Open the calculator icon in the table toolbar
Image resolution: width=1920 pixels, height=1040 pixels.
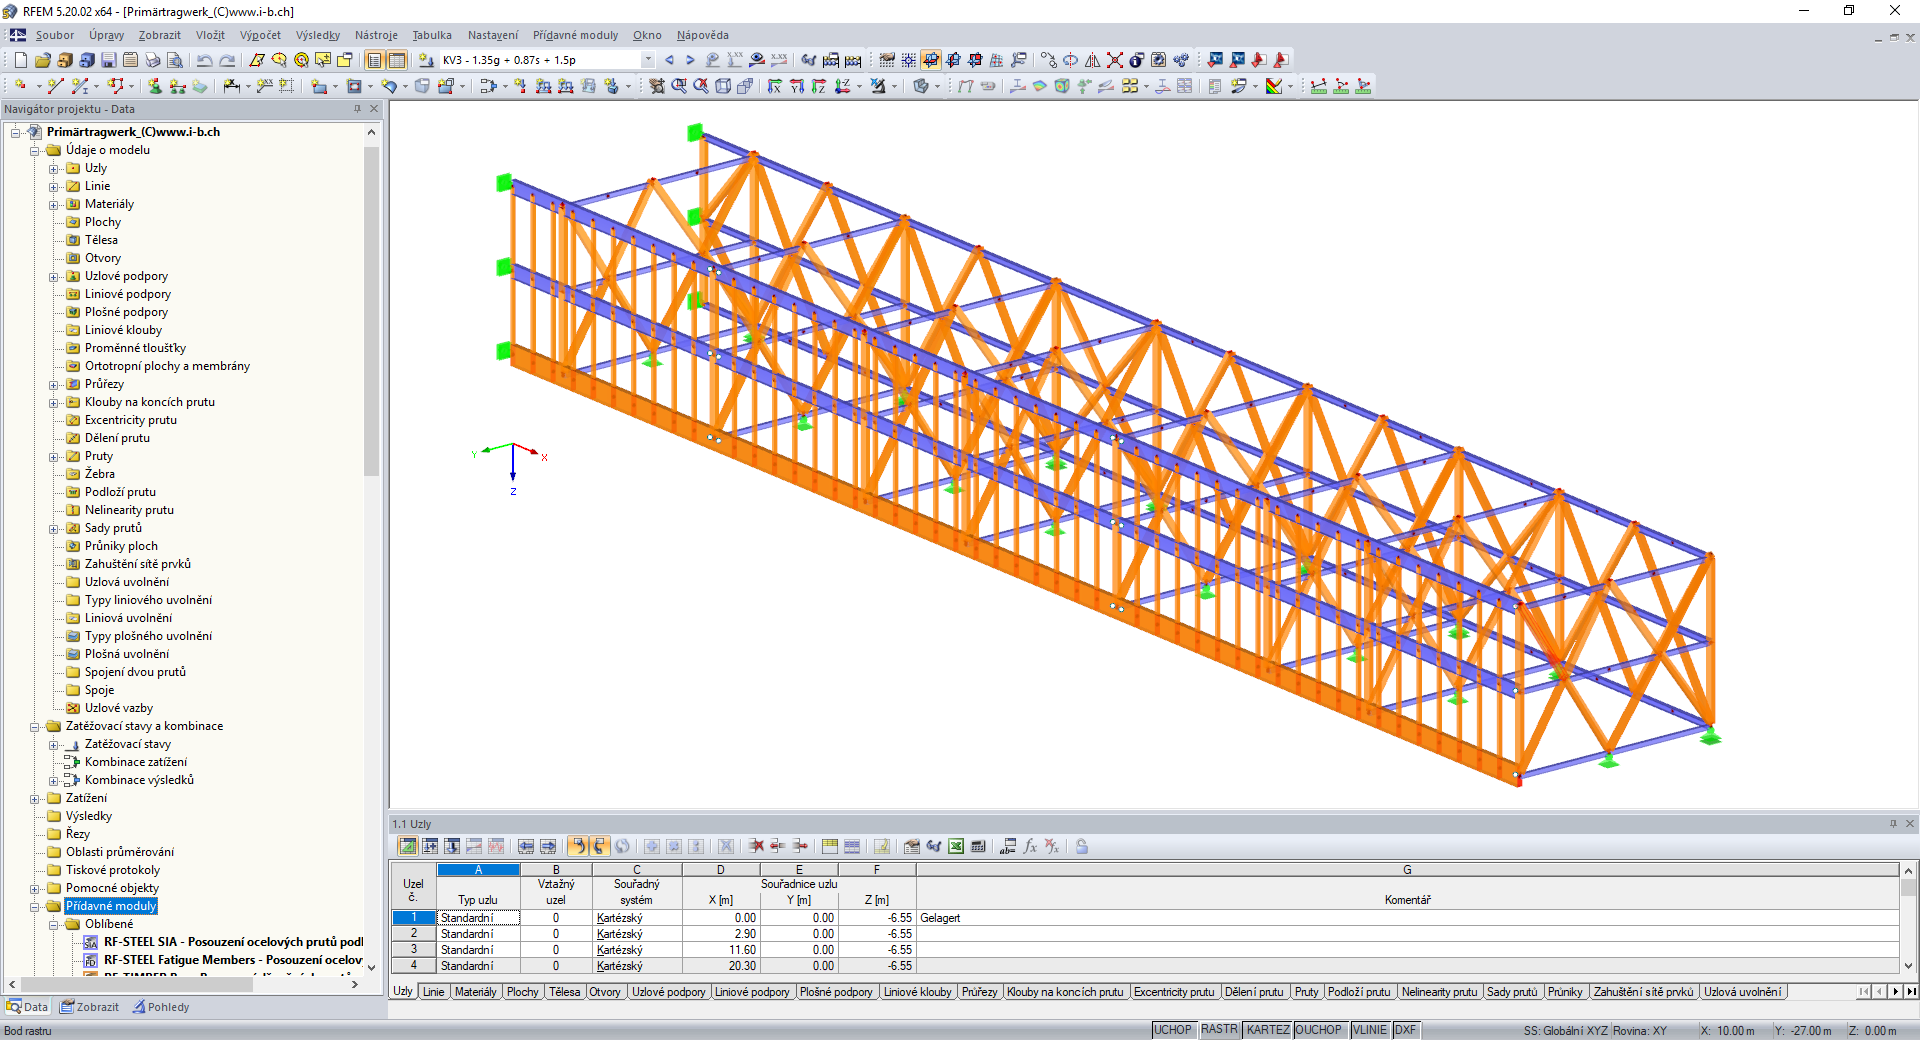[980, 847]
